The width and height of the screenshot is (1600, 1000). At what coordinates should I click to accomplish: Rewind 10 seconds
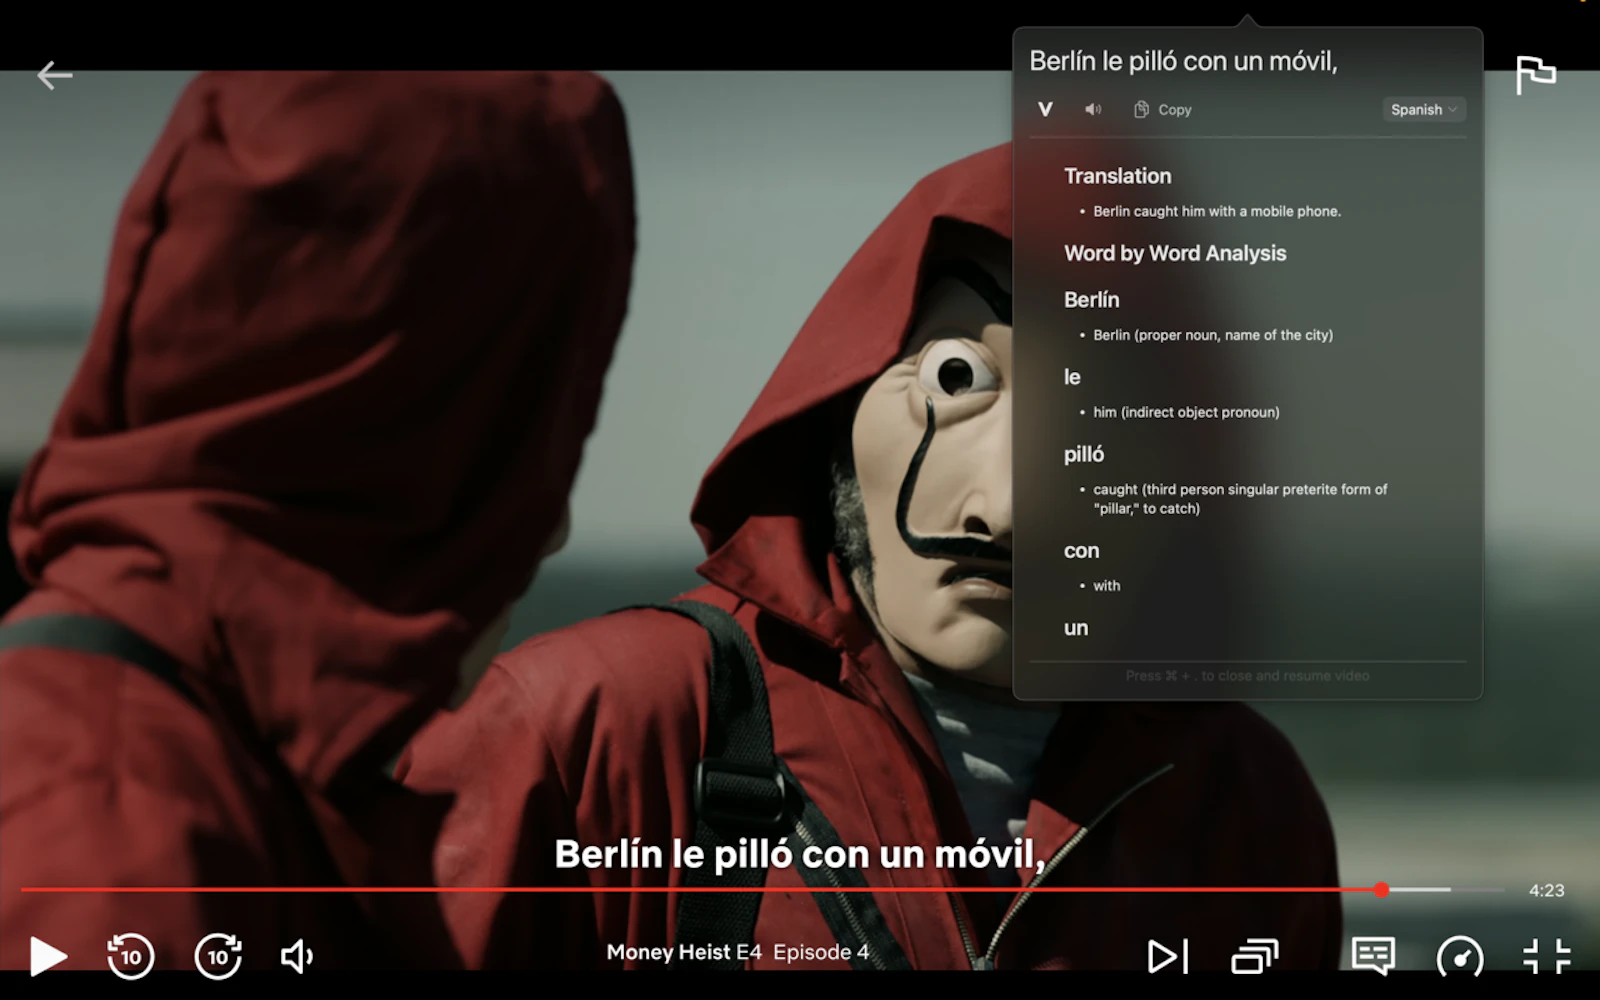click(131, 956)
